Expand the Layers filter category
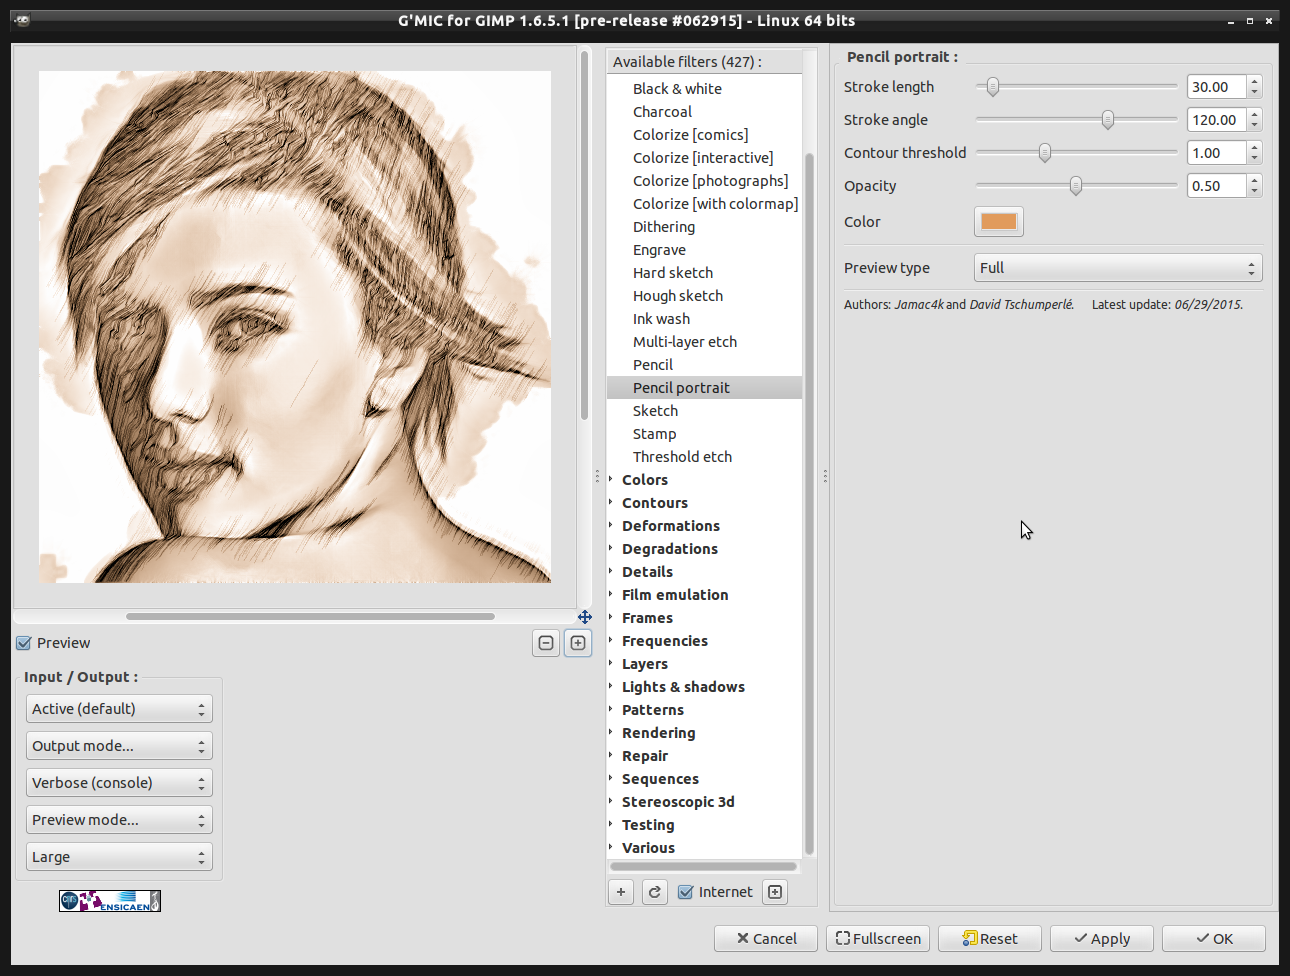The width and height of the screenshot is (1290, 976). 611,664
